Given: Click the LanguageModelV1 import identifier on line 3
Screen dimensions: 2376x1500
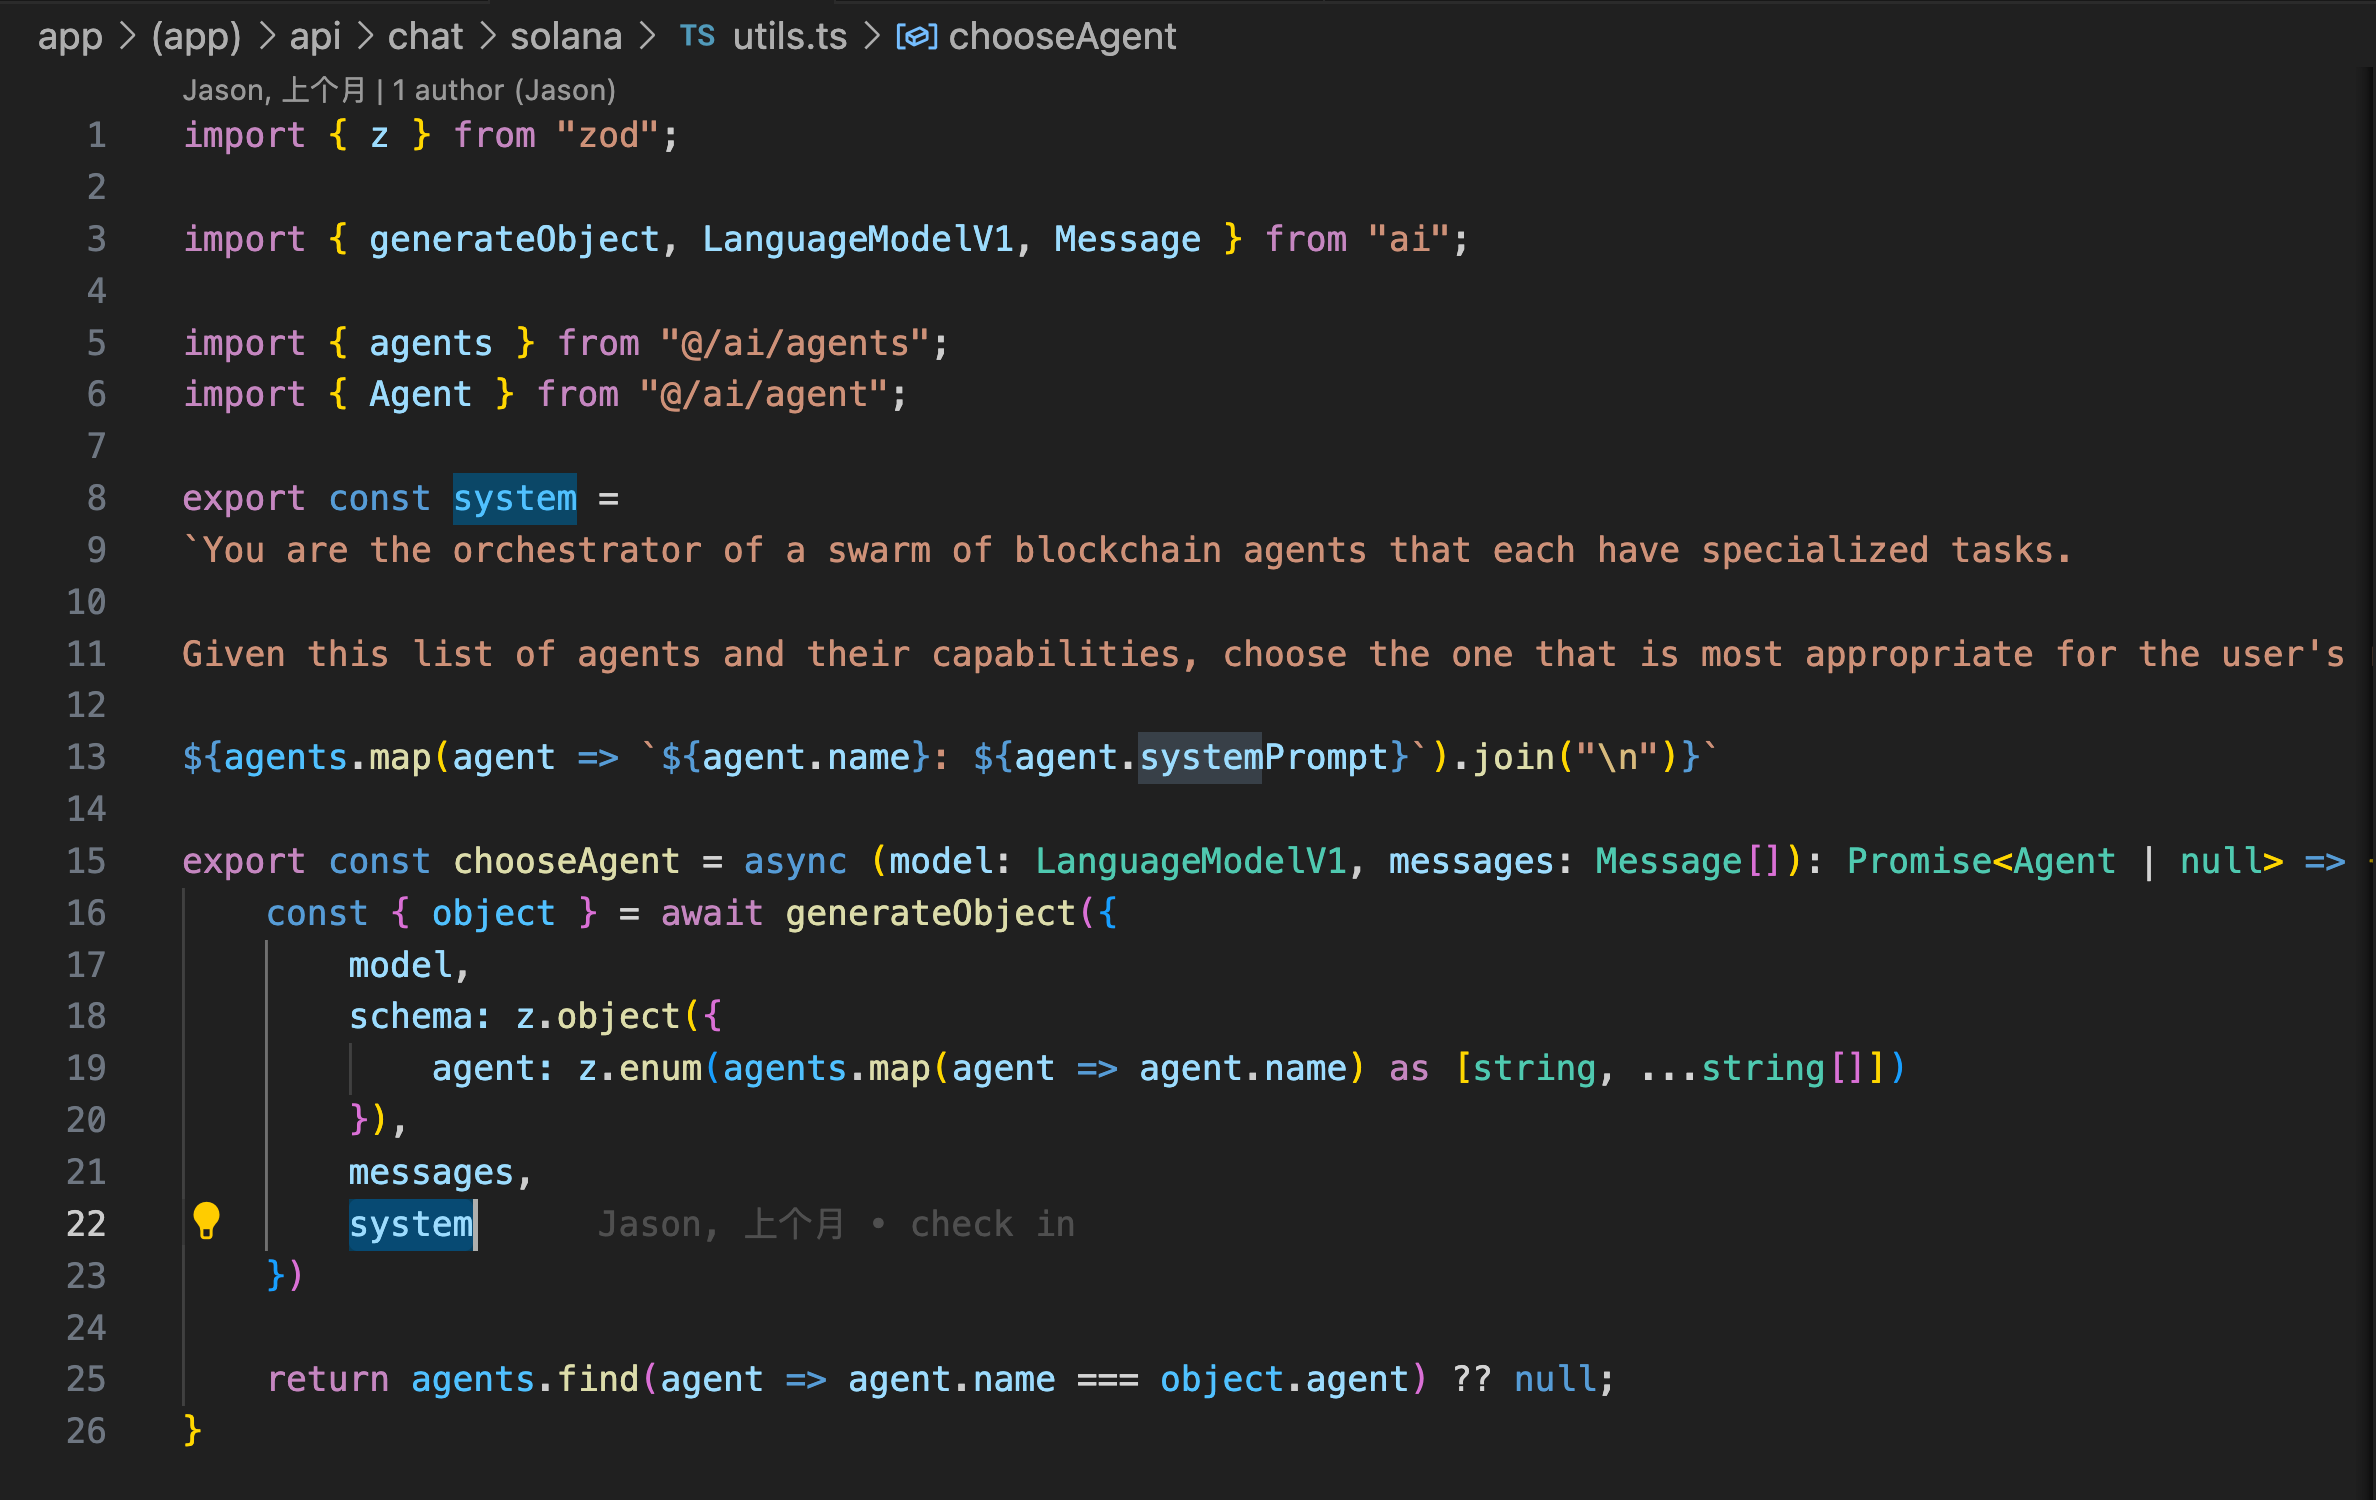Looking at the screenshot, I should (857, 239).
